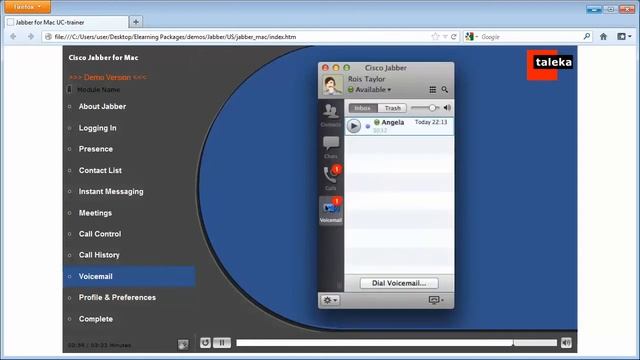Mute the trainer player speaker icon
The height and width of the screenshot is (360, 640).
(x=566, y=343)
